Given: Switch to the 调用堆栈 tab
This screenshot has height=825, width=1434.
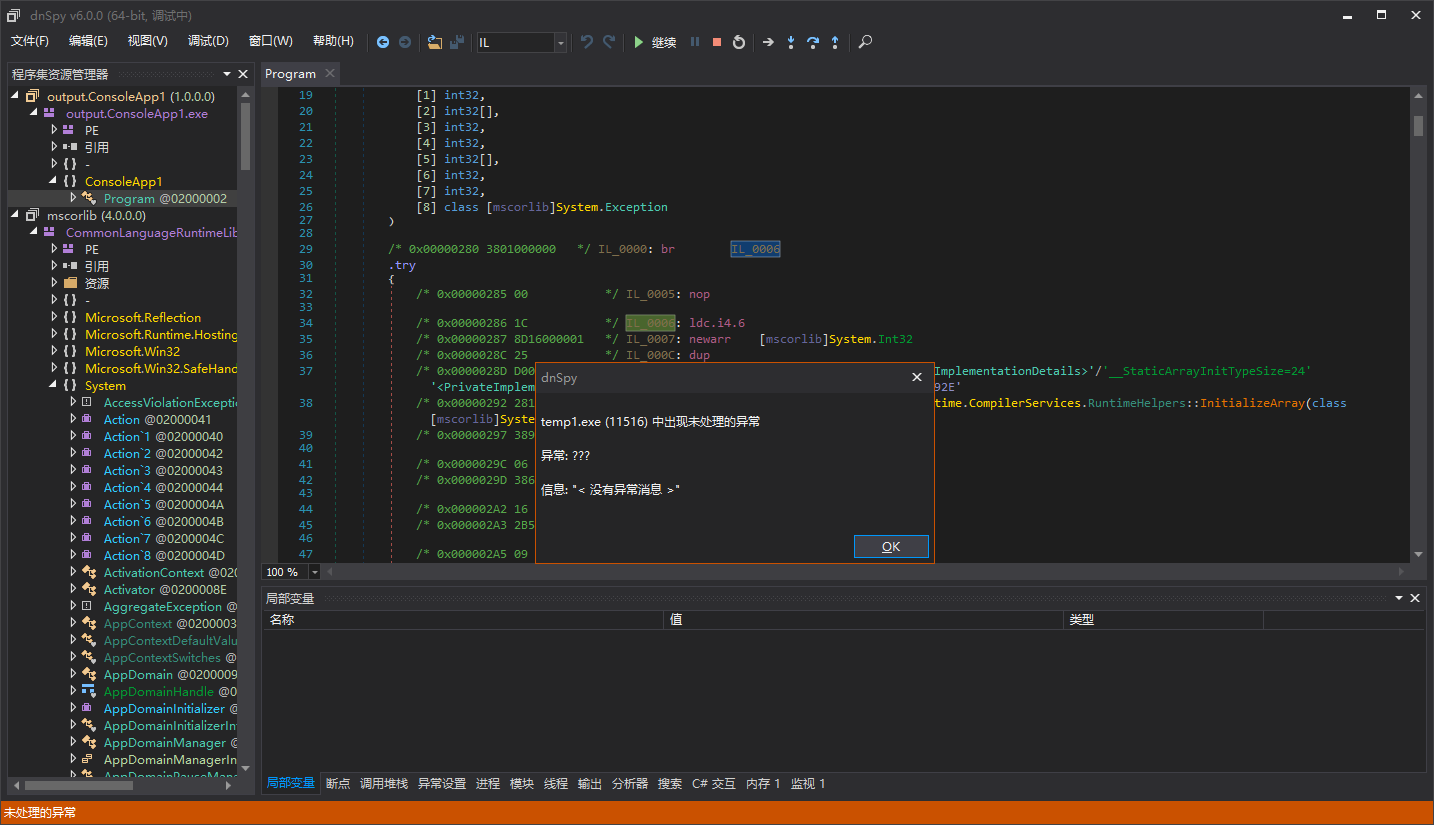Looking at the screenshot, I should click(384, 784).
